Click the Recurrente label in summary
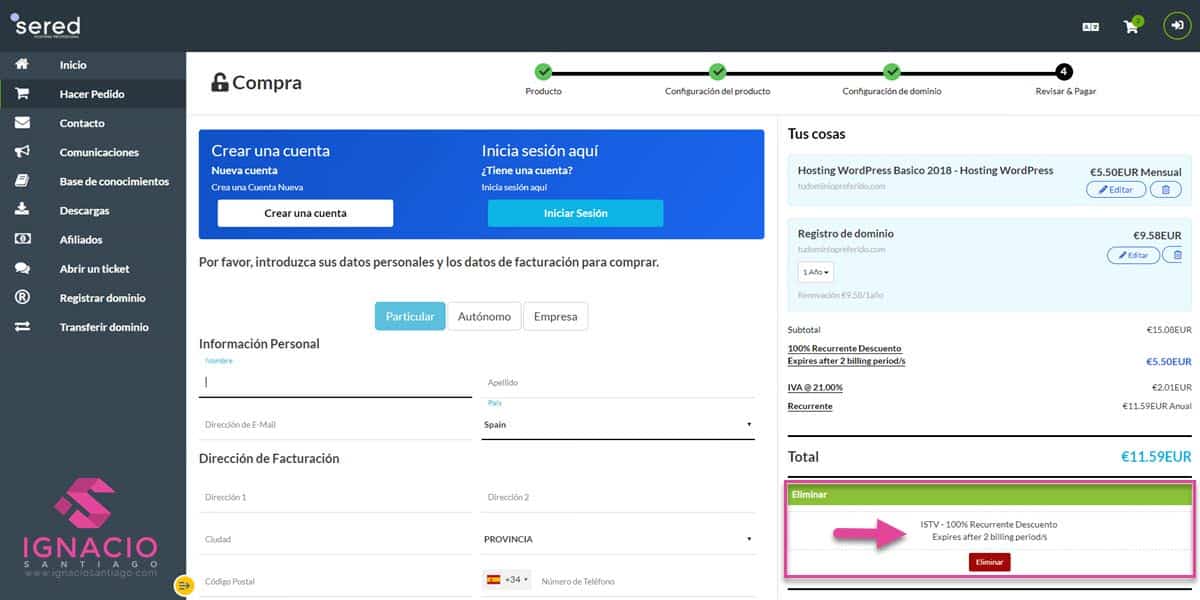This screenshot has width=1200, height=600. pos(810,406)
